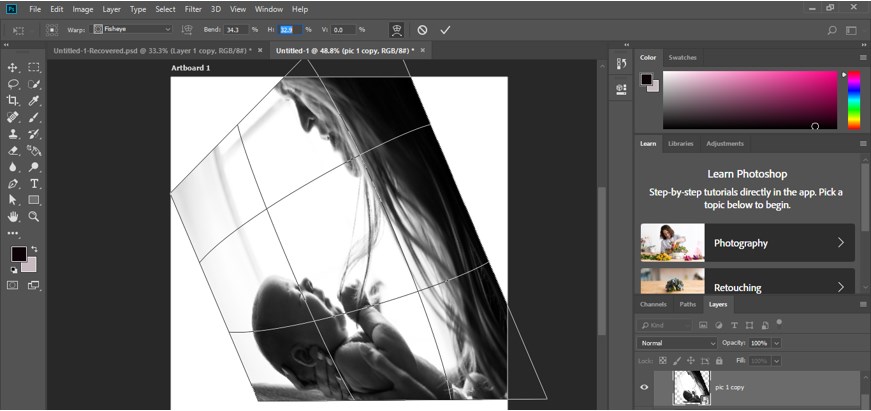Select the Zoom tool

[x=34, y=217]
